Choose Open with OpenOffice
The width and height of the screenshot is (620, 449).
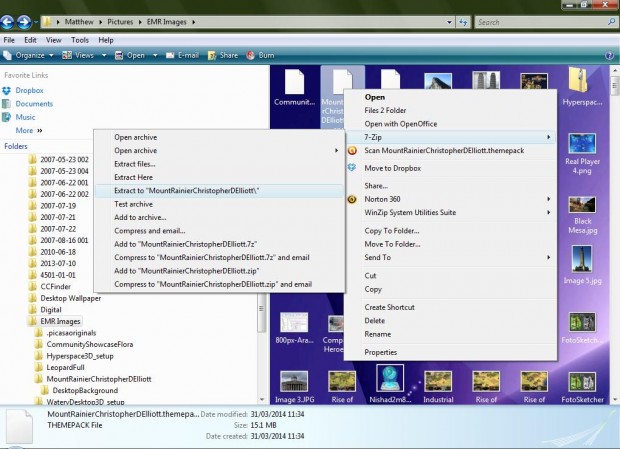(450, 124)
